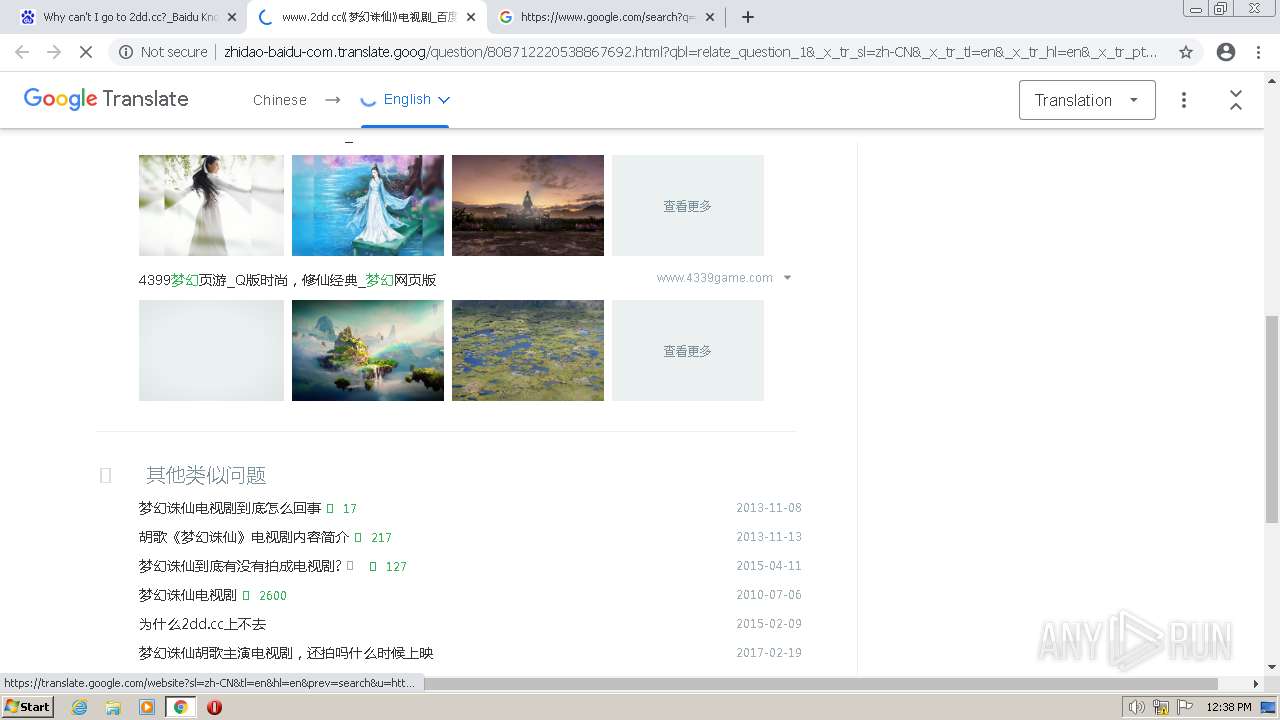This screenshot has width=1280, height=720.
Task: Switch to the Google search tab
Action: point(606,17)
